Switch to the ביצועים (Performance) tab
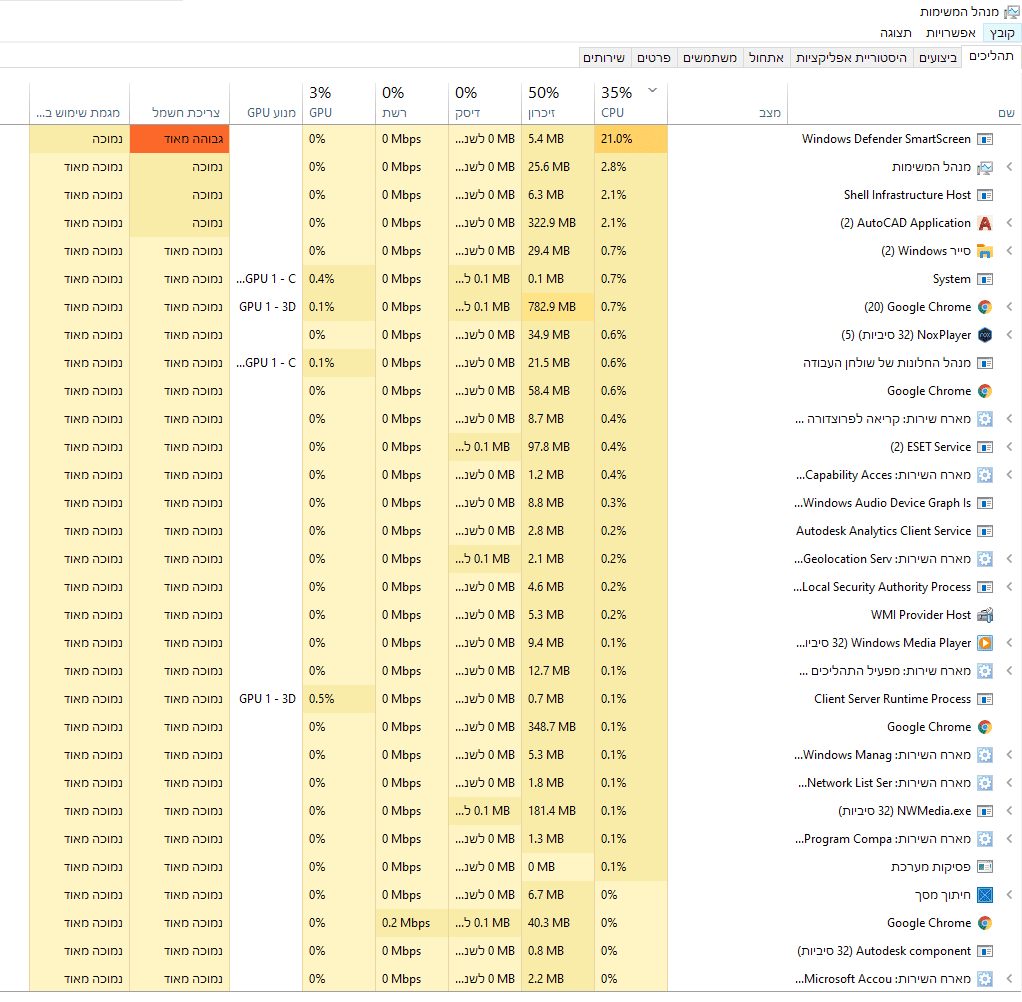1022x1002 pixels. point(937,58)
